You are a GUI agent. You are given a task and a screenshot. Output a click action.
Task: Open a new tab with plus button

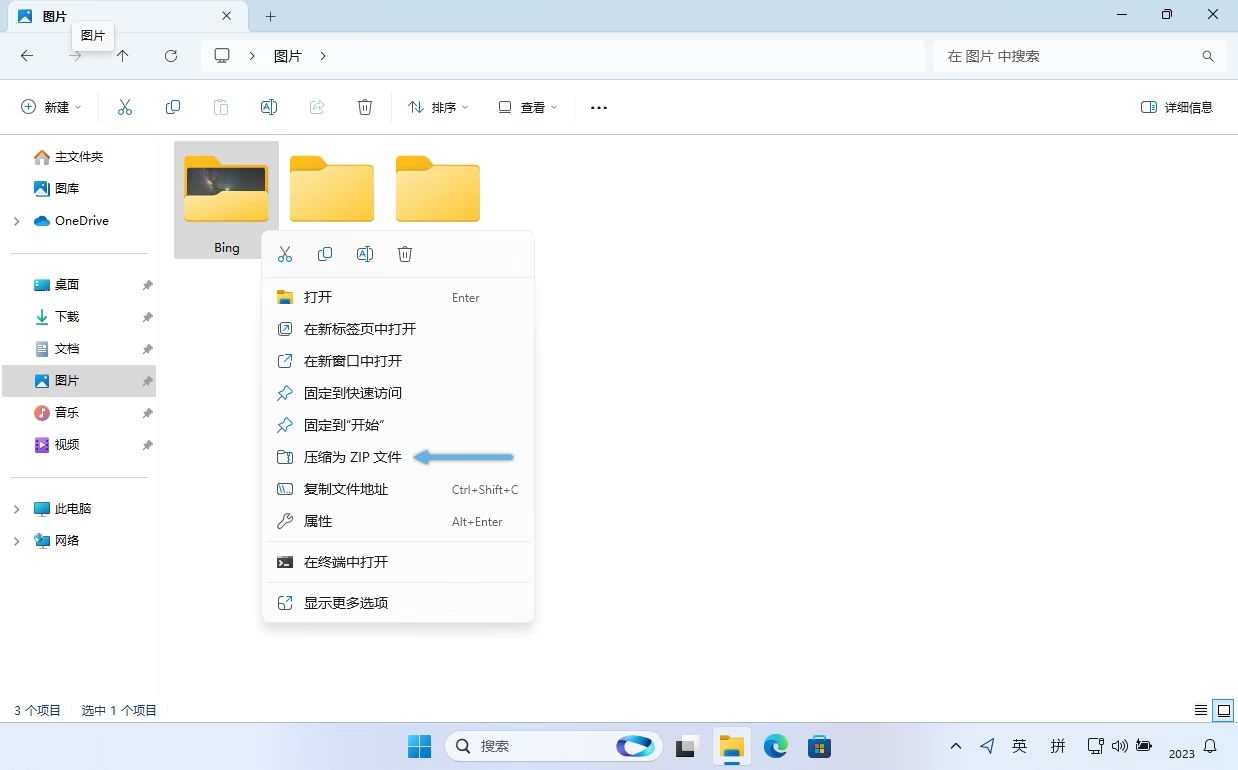point(270,16)
